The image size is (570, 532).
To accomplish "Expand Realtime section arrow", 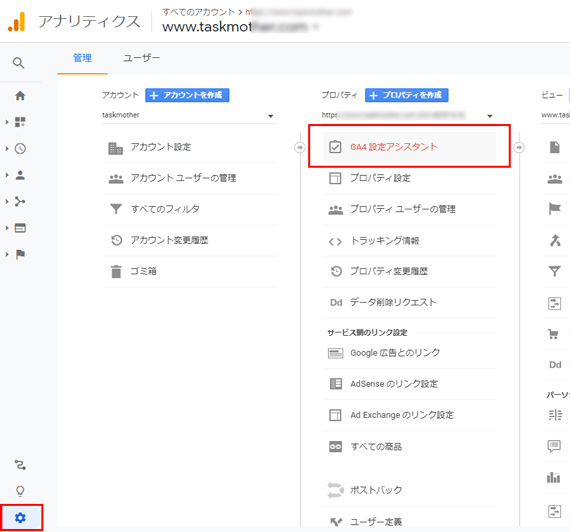I will click(x=7, y=148).
